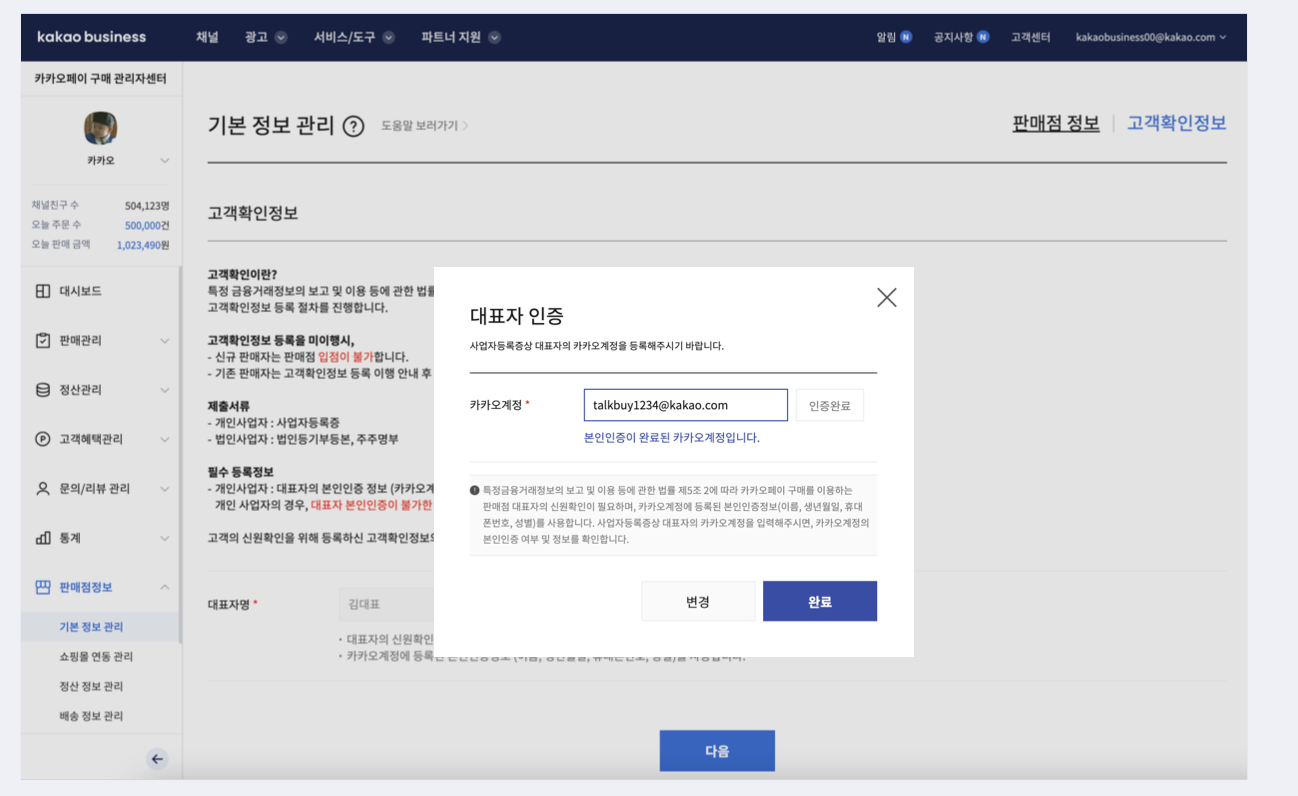Select 채널 in the top navigation

click(207, 37)
